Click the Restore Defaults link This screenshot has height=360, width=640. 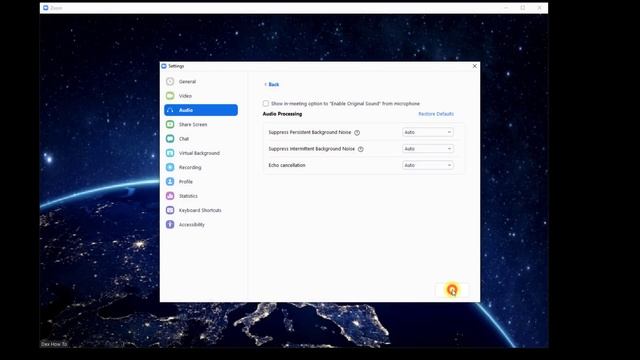(x=436, y=114)
